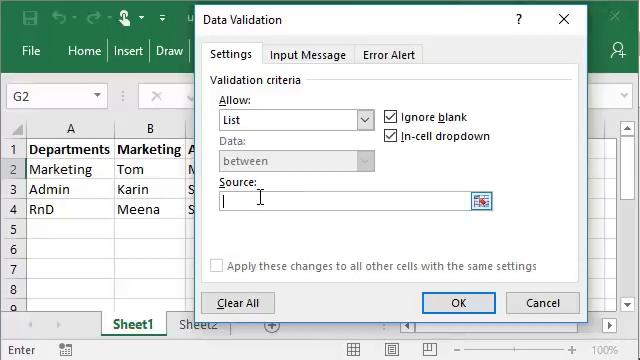640x360 pixels.
Task: Switch to Page Break Preview icon
Action: point(430,350)
